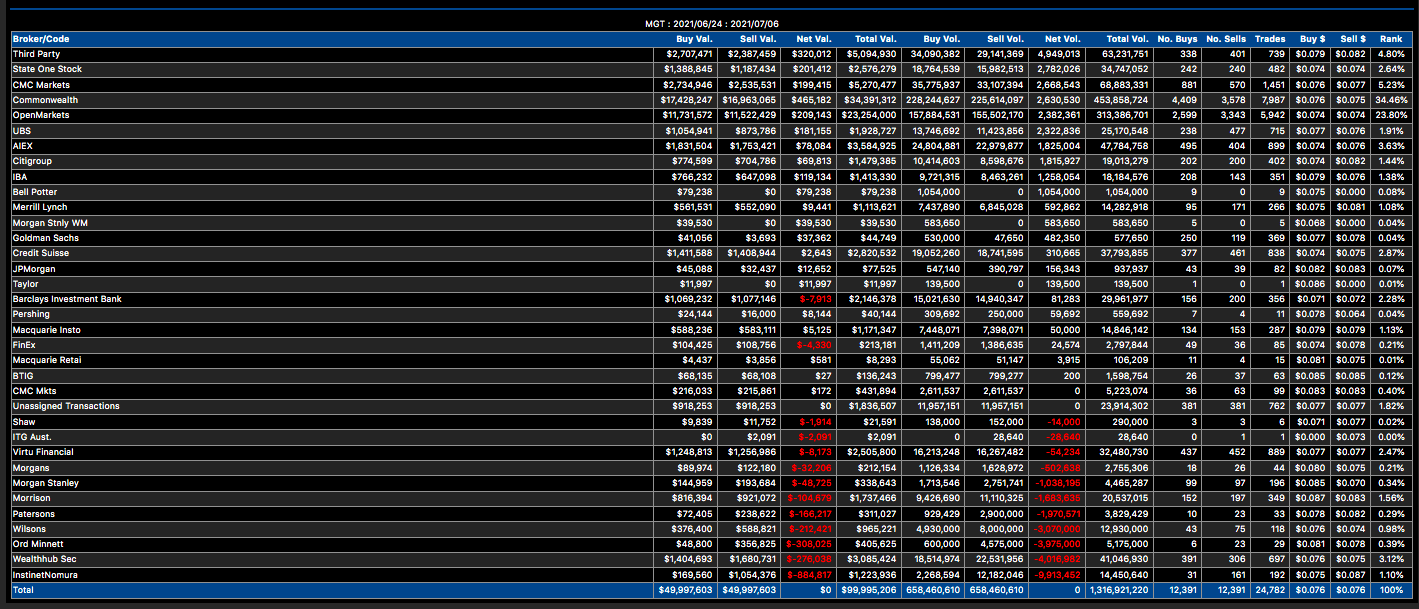
Task: Click the Macquarie Insto broker name
Action: 46,330
